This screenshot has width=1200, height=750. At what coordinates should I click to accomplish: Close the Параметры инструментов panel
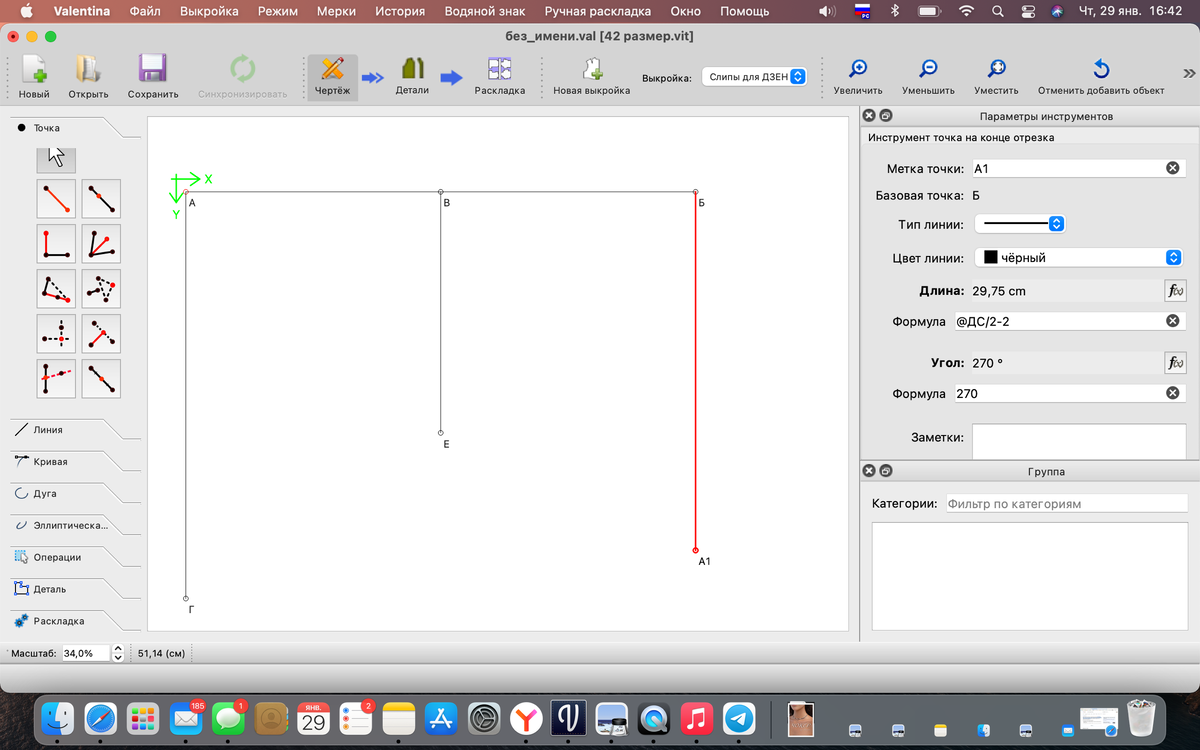pos(869,116)
